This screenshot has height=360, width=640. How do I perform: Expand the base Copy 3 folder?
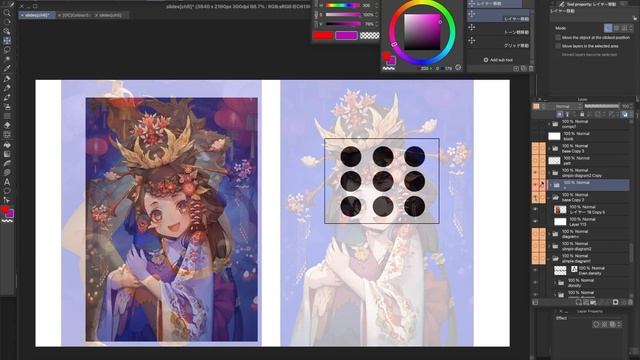click(x=549, y=148)
